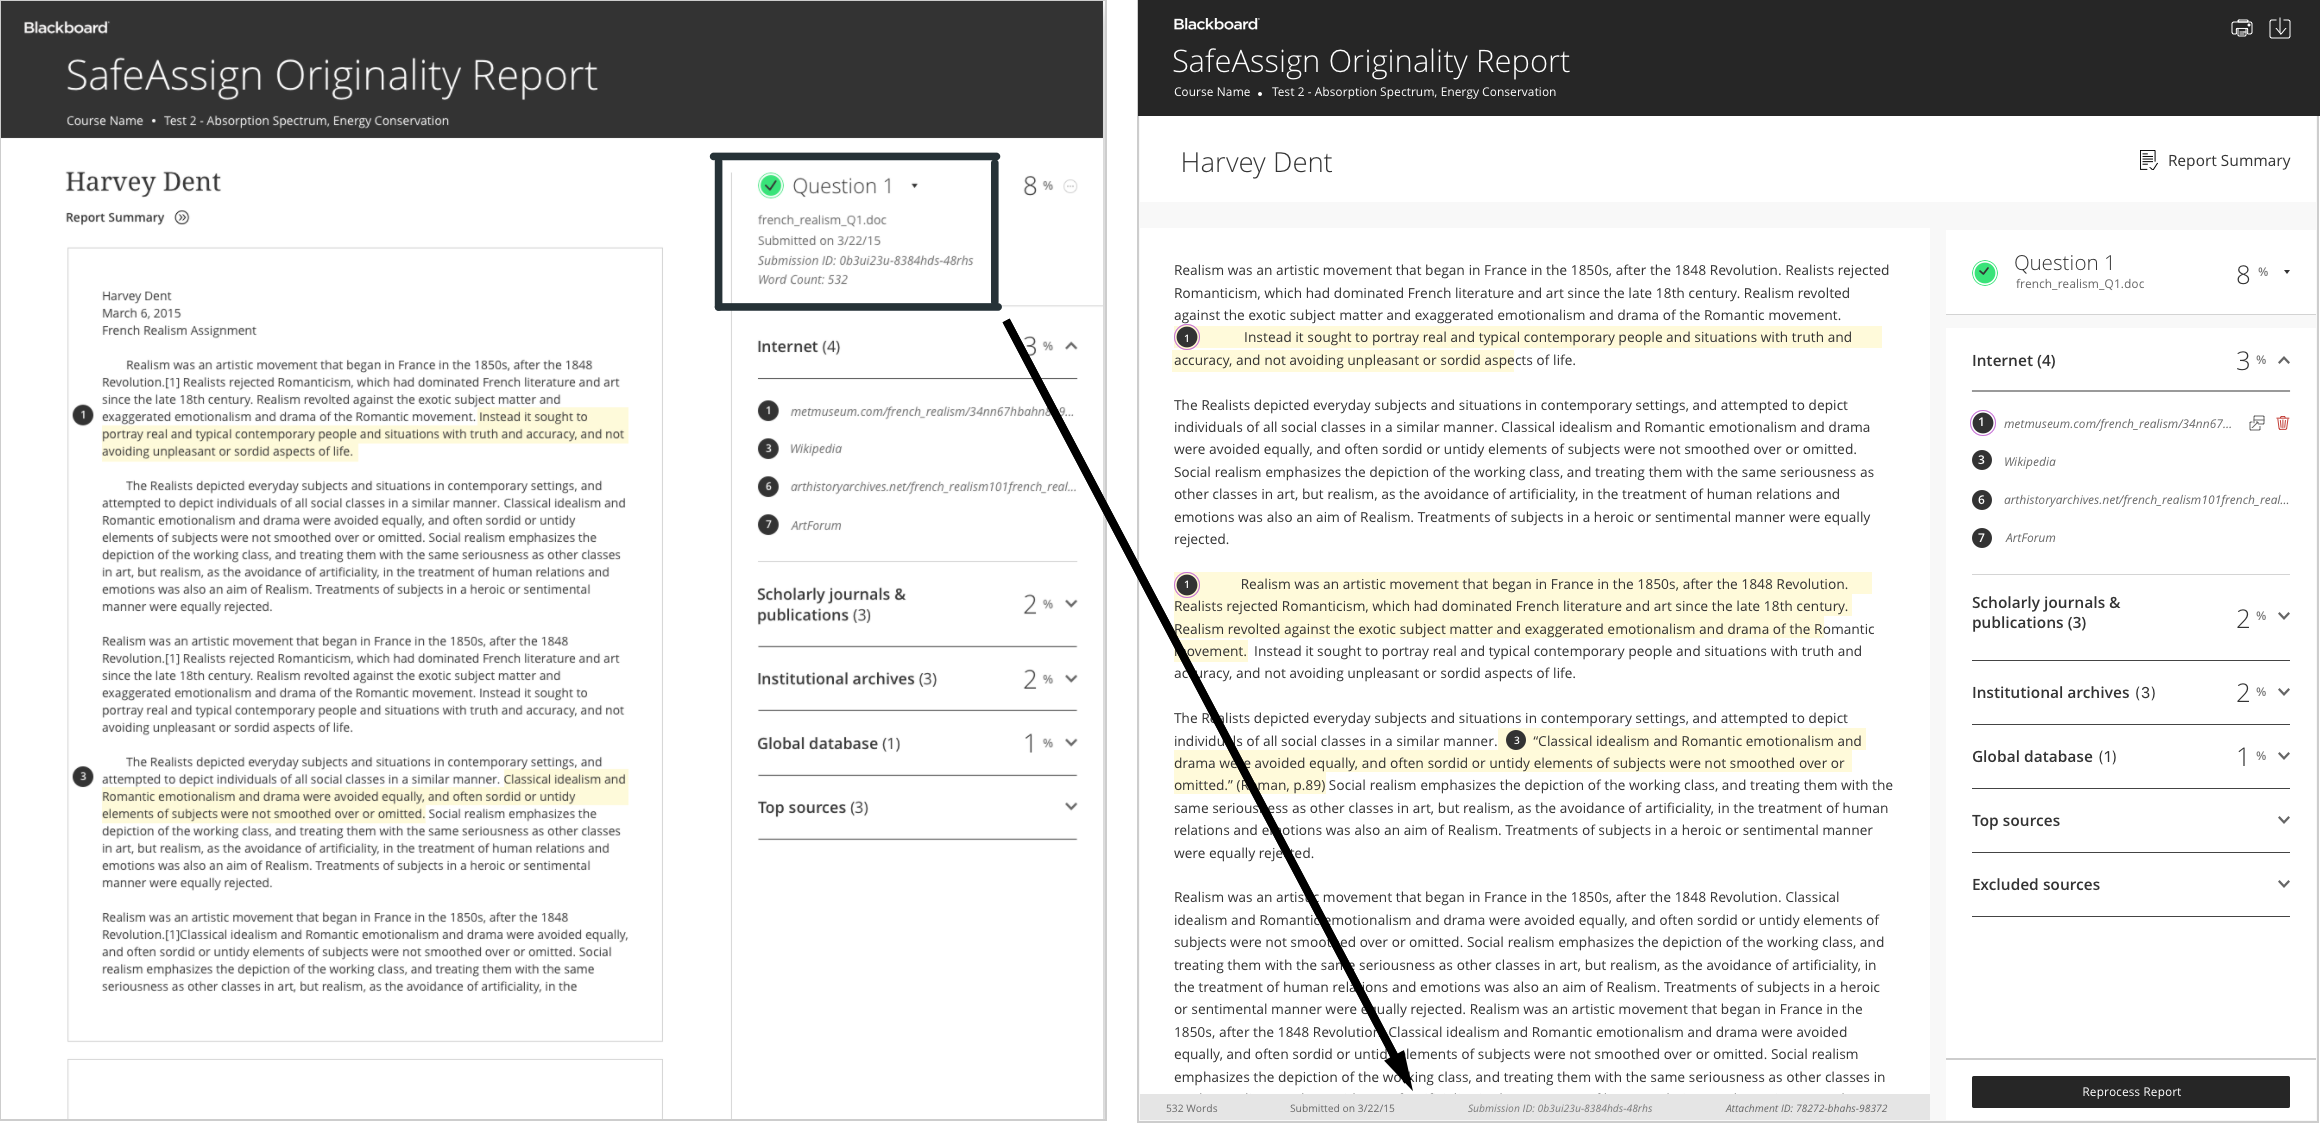Select arthistoryarchives.net source in right pane
Screen dimensions: 2320x1124
tap(2144, 499)
